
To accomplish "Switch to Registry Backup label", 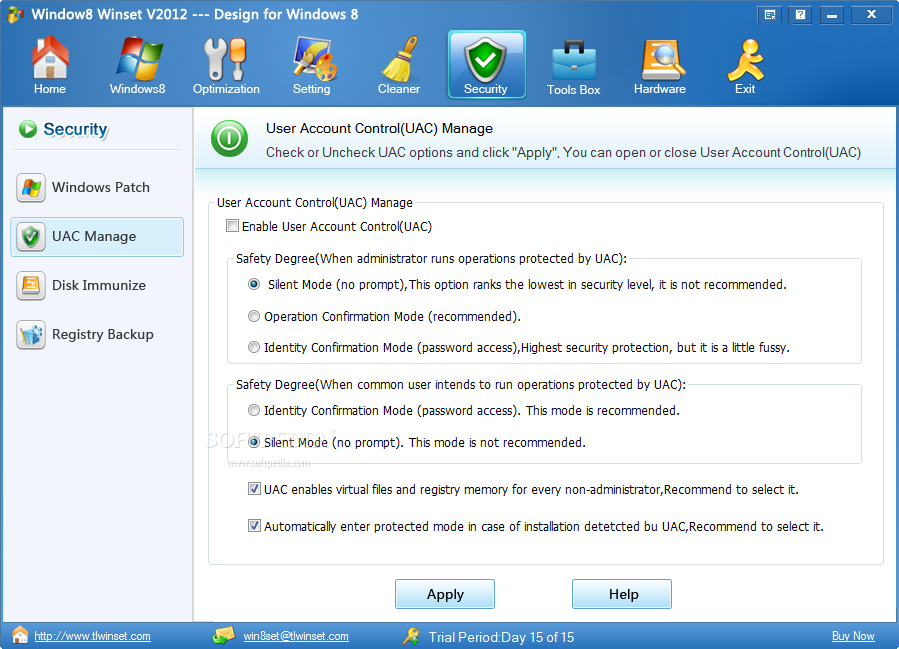I will 103,335.
